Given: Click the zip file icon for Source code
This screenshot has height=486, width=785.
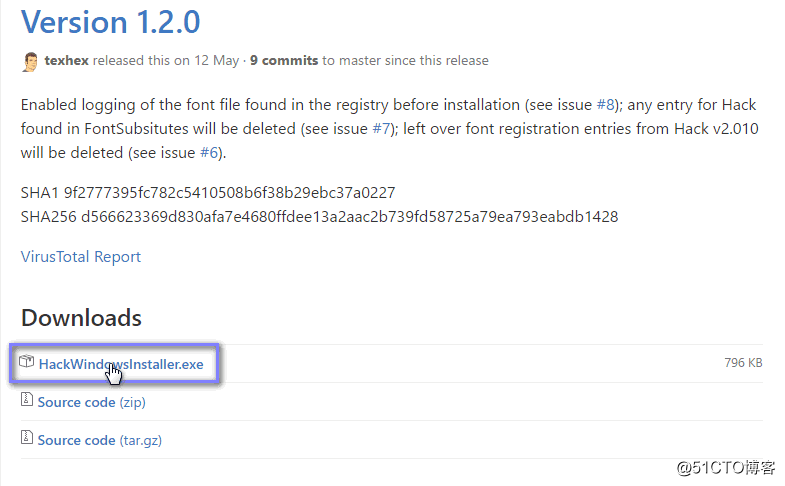Looking at the screenshot, I should pyautogui.click(x=27, y=399).
